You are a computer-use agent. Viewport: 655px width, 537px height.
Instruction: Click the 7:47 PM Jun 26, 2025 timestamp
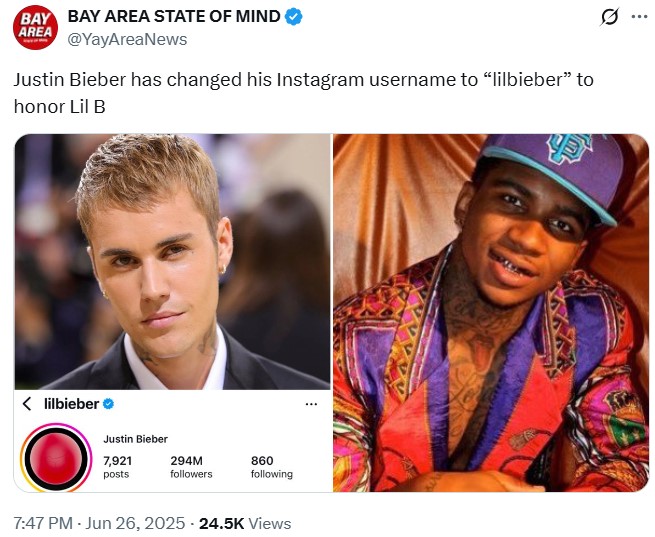pyautogui.click(x=100, y=523)
